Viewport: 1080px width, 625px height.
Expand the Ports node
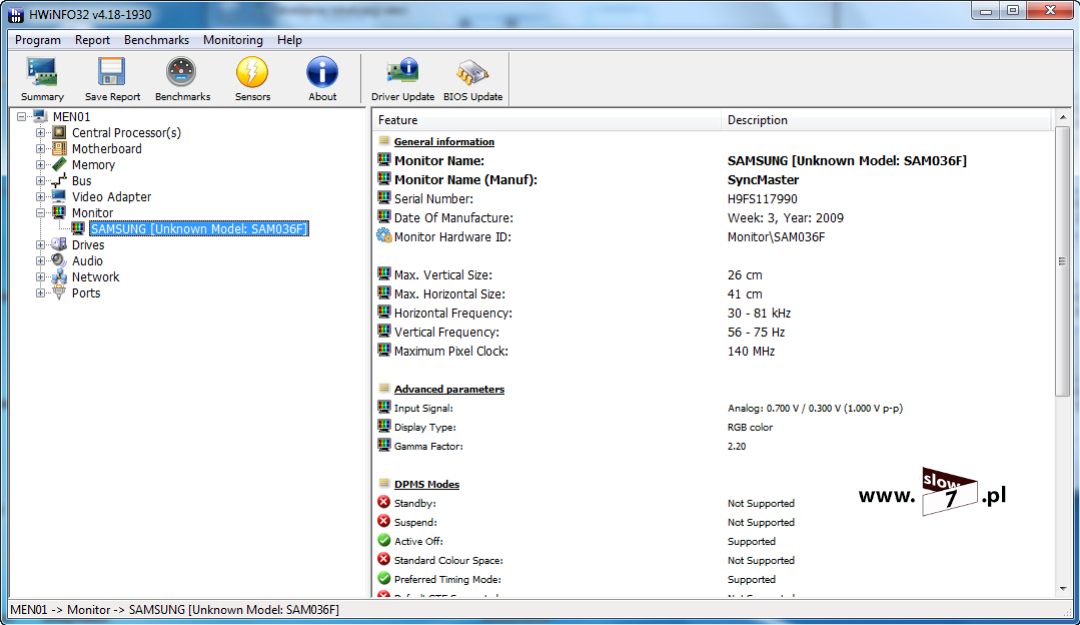(x=41, y=293)
